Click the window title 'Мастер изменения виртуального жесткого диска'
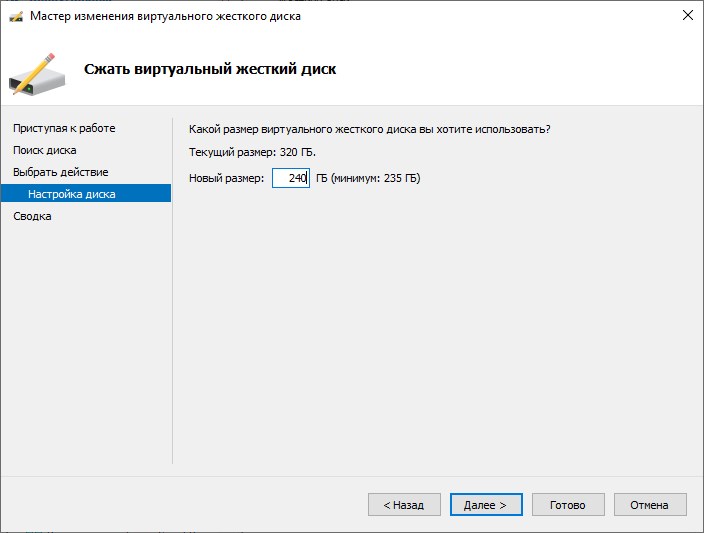This screenshot has height=533, width=704. tap(165, 16)
